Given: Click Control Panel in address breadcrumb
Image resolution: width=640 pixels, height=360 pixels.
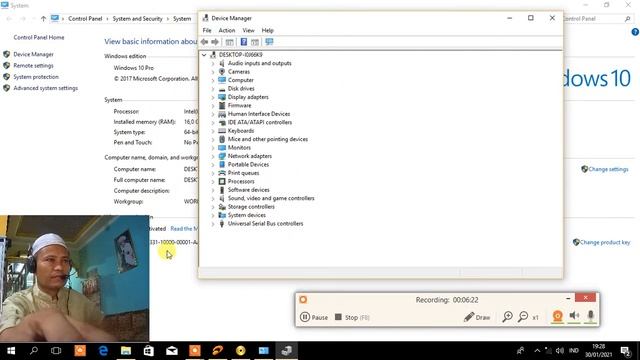Looking at the screenshot, I should pos(85,19).
